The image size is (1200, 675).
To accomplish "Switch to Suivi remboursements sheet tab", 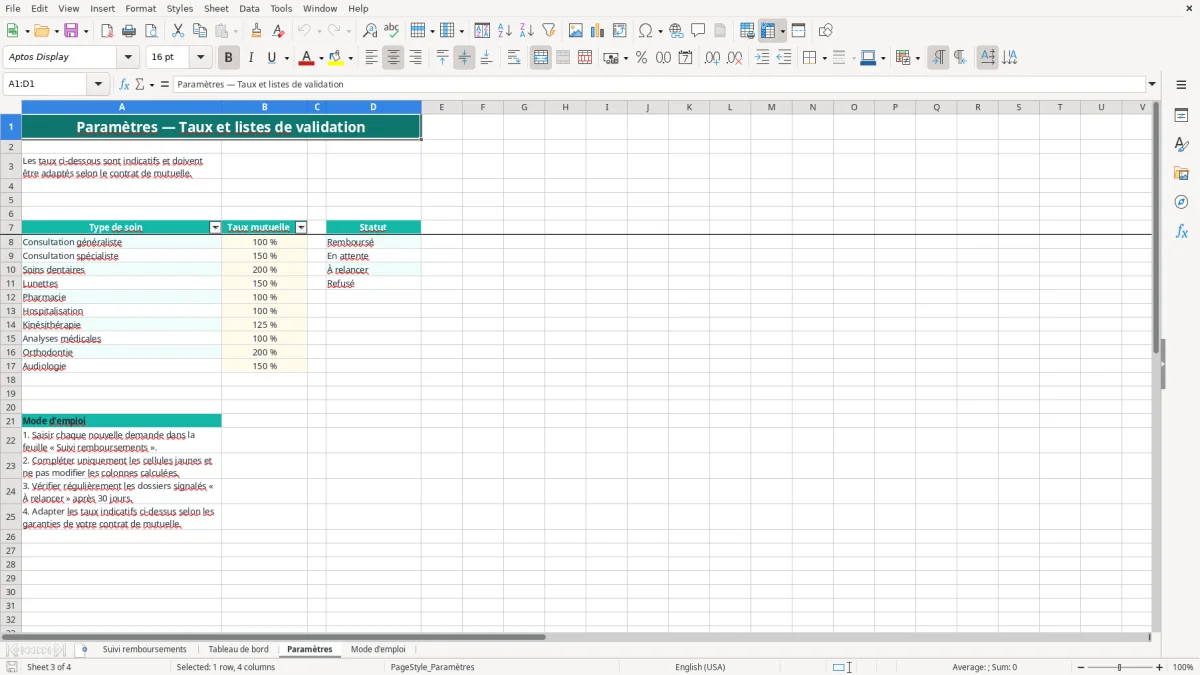I will tap(145, 650).
